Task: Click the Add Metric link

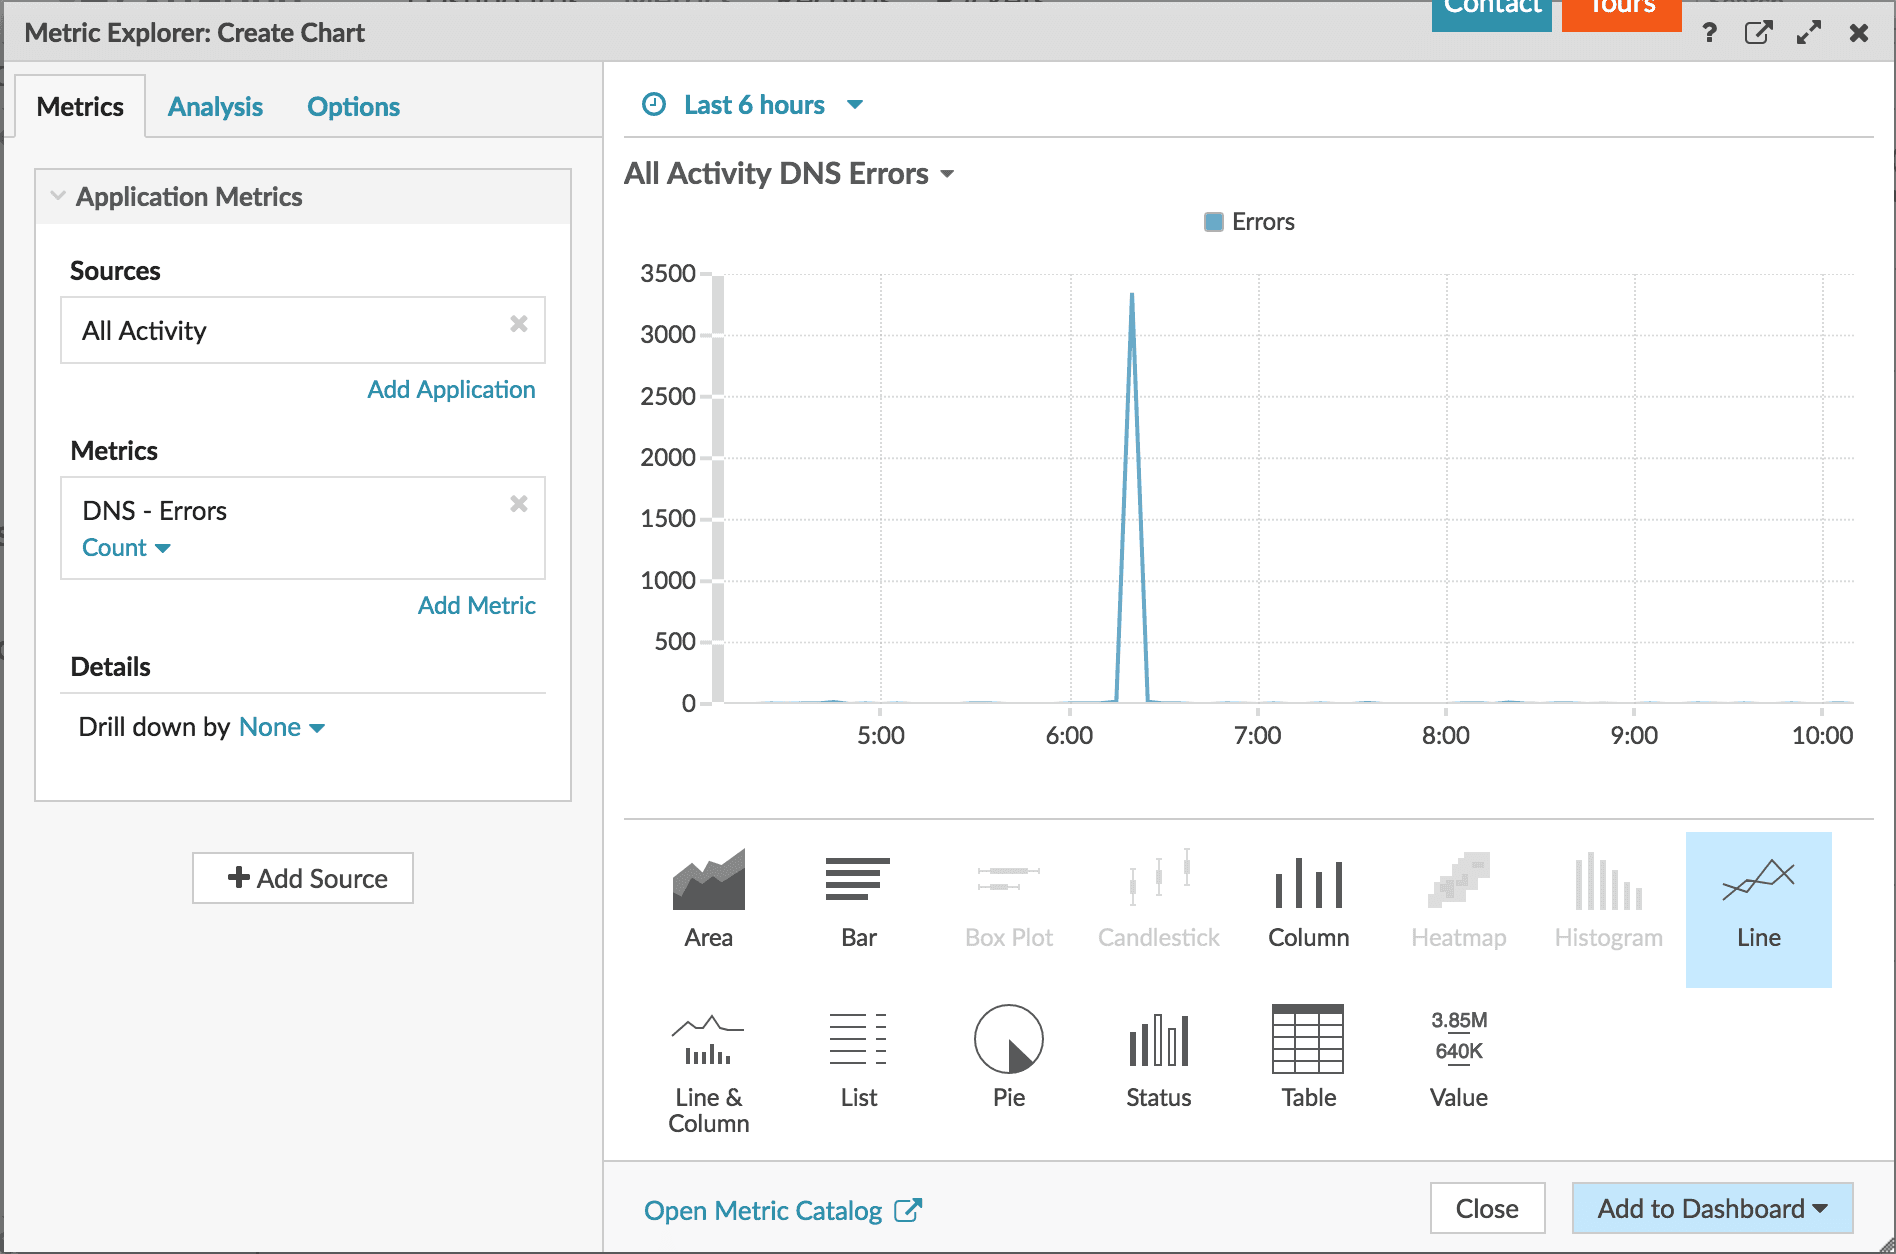Action: point(476,605)
